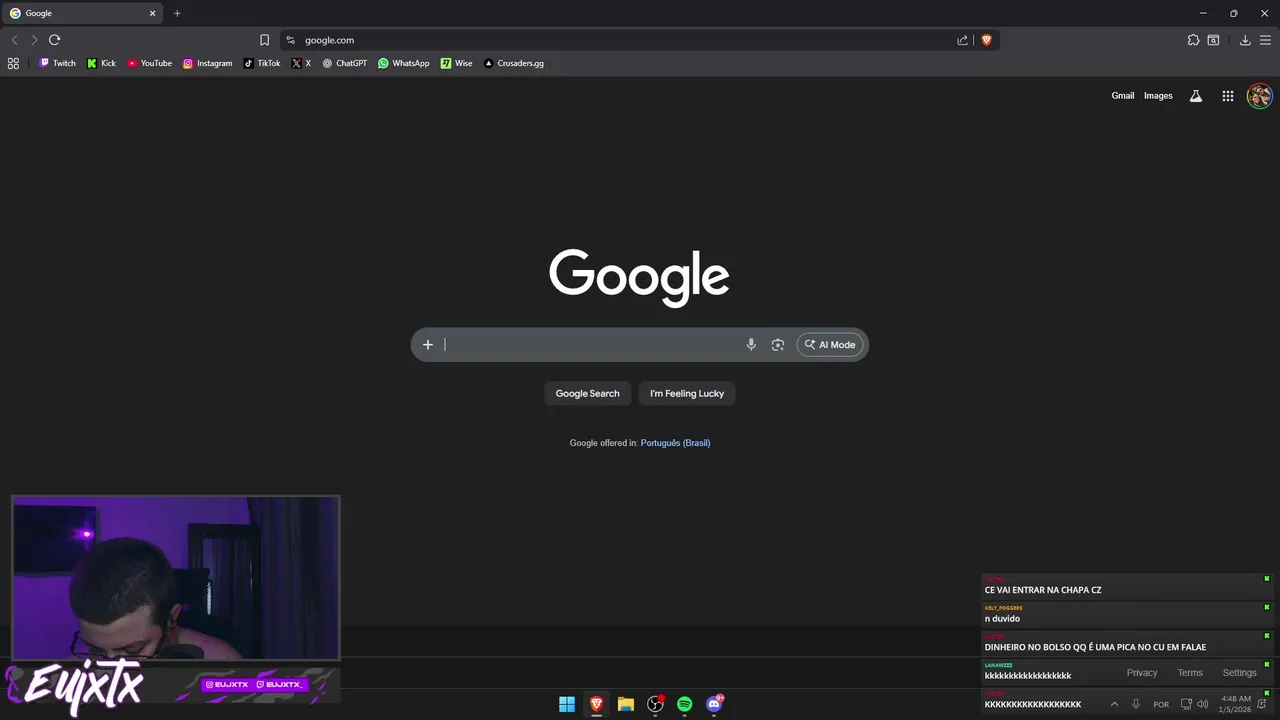Image resolution: width=1280 pixels, height=720 pixels.
Task: Open the Extensions puzzle icon
Action: pos(1193,40)
